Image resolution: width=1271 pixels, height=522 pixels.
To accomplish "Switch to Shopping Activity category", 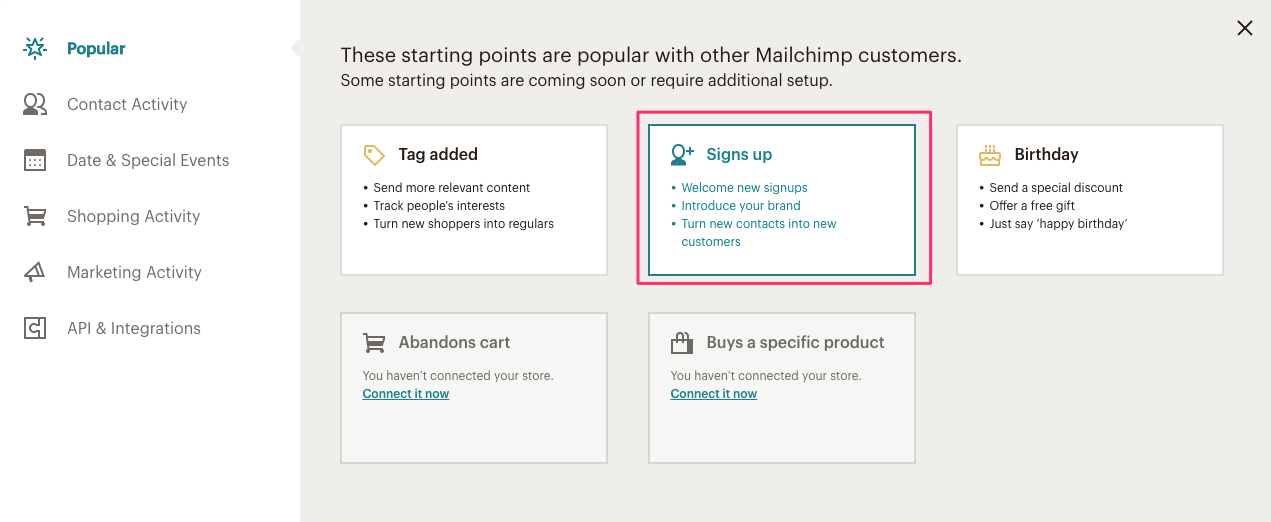I will coord(133,216).
